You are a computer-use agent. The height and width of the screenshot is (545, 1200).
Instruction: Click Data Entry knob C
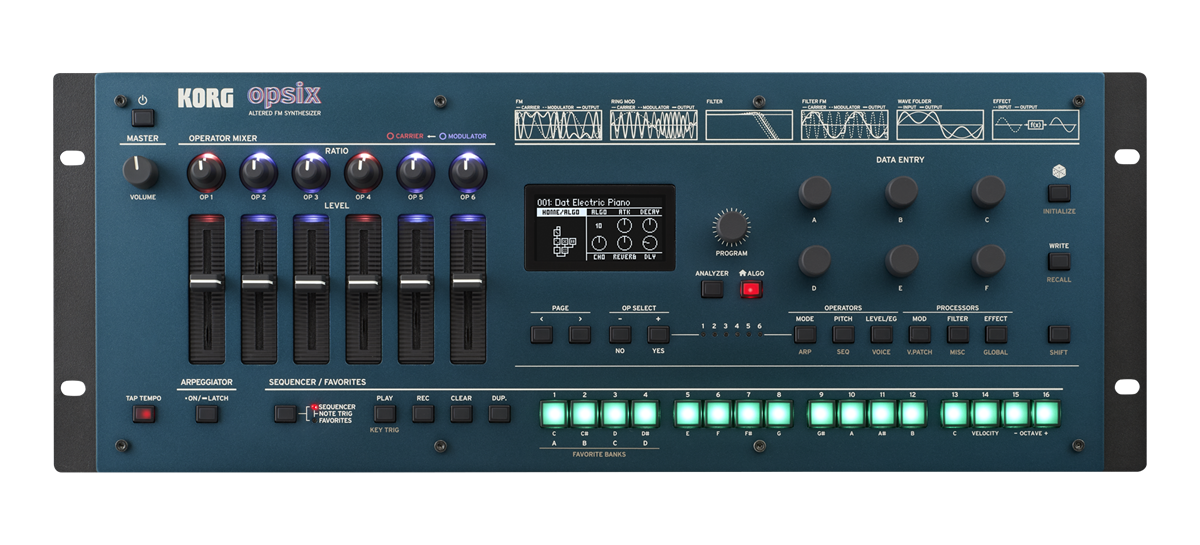[988, 191]
